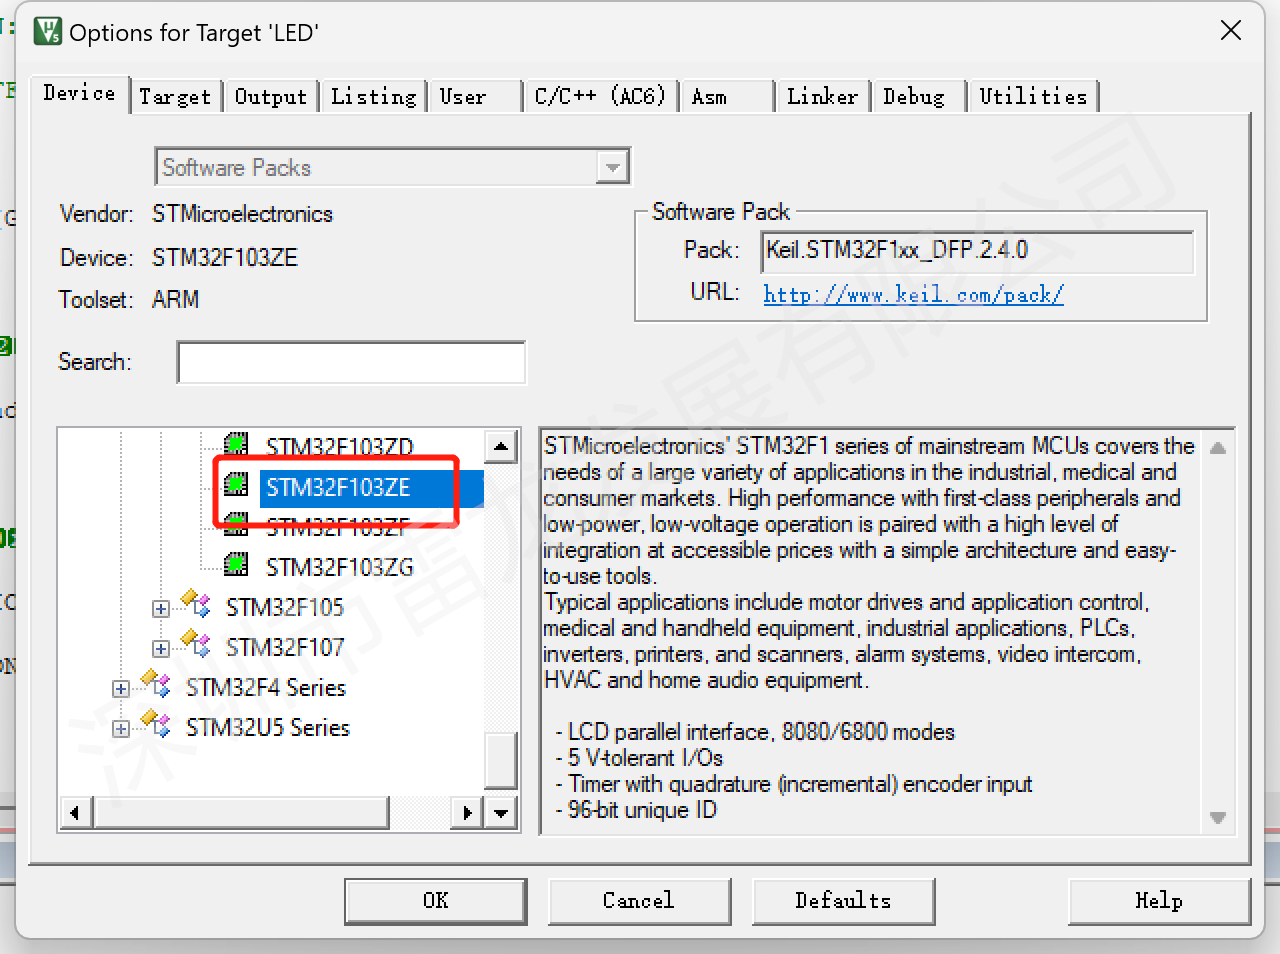Screen dimensions: 1280x954
Task: Click device tree horizontal scrollbar thumb
Action: pos(241,813)
